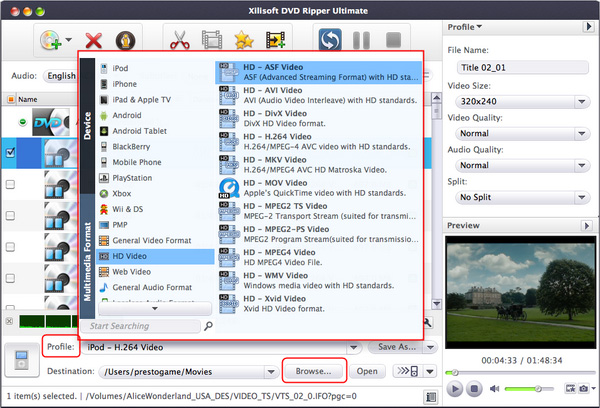Toggle the Name column header checkbox
The image size is (600, 408).
(x=11, y=100)
